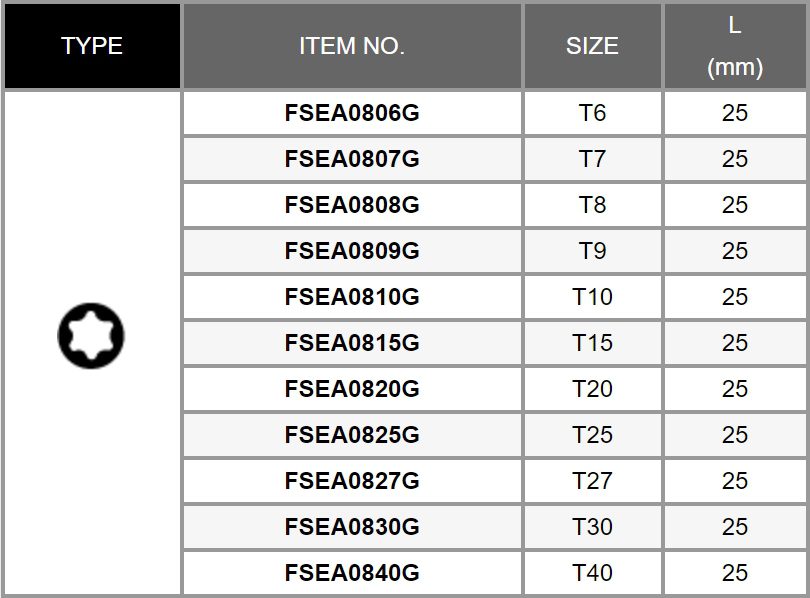Select the L (mm) column header
The image size is (810, 598).
(x=735, y=46)
